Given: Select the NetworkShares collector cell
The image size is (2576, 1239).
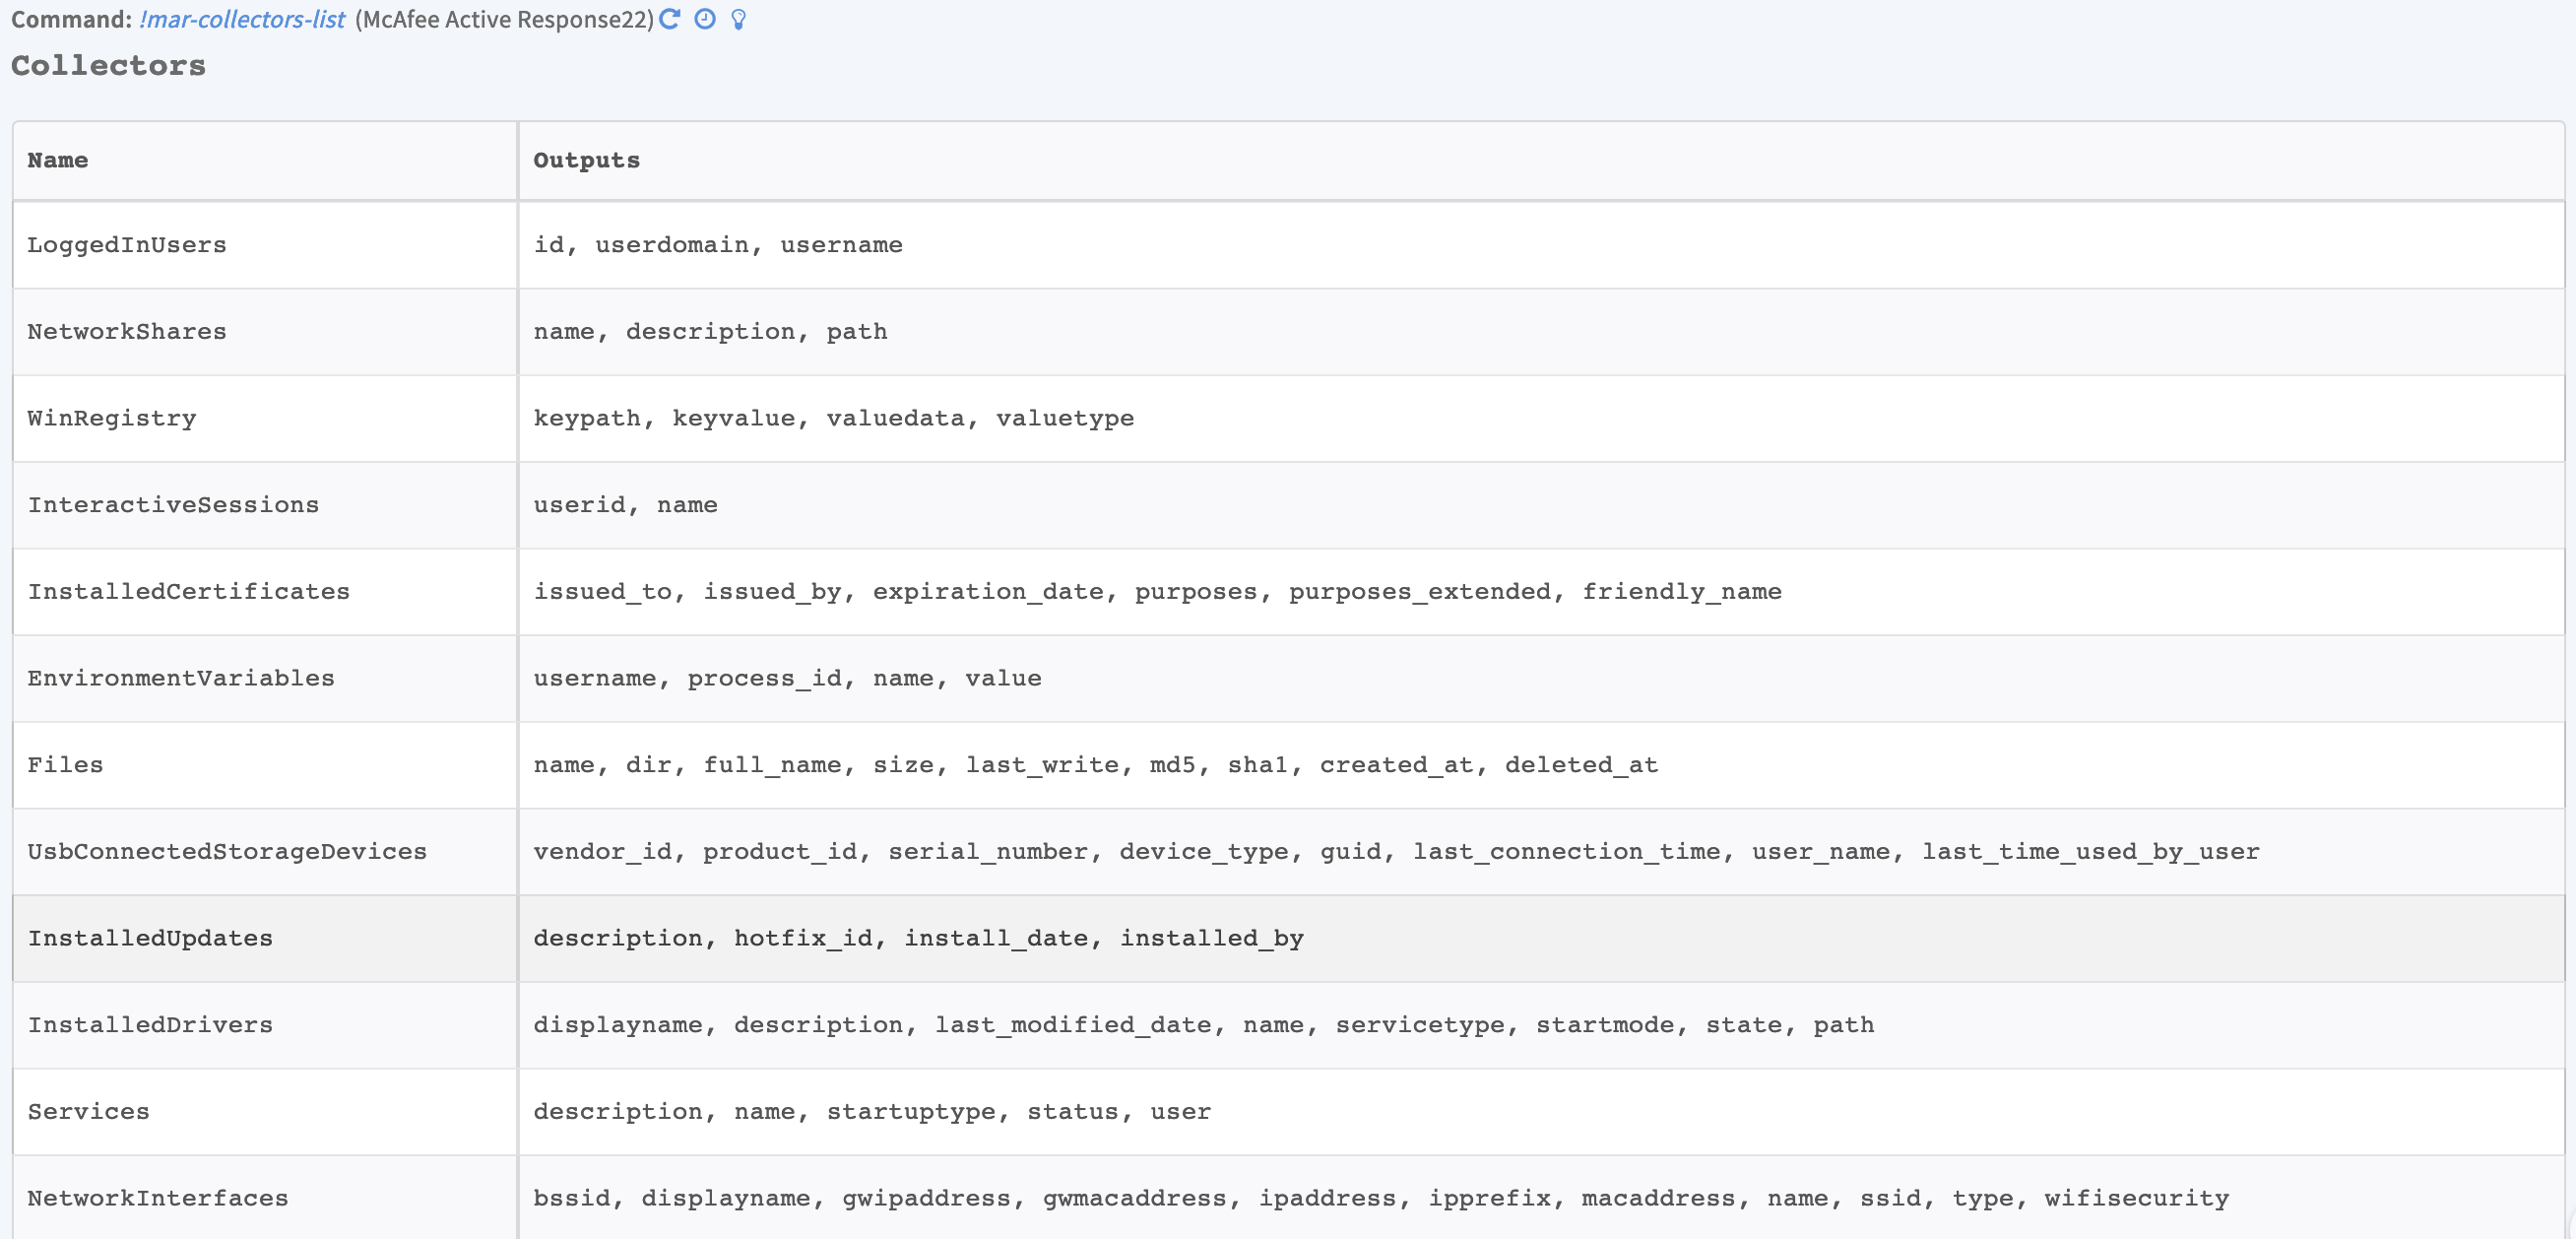Looking at the screenshot, I should [127, 332].
